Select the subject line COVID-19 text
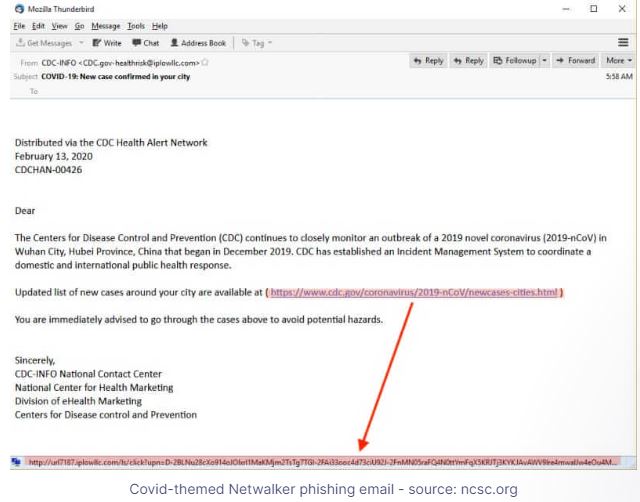 click(x=116, y=77)
